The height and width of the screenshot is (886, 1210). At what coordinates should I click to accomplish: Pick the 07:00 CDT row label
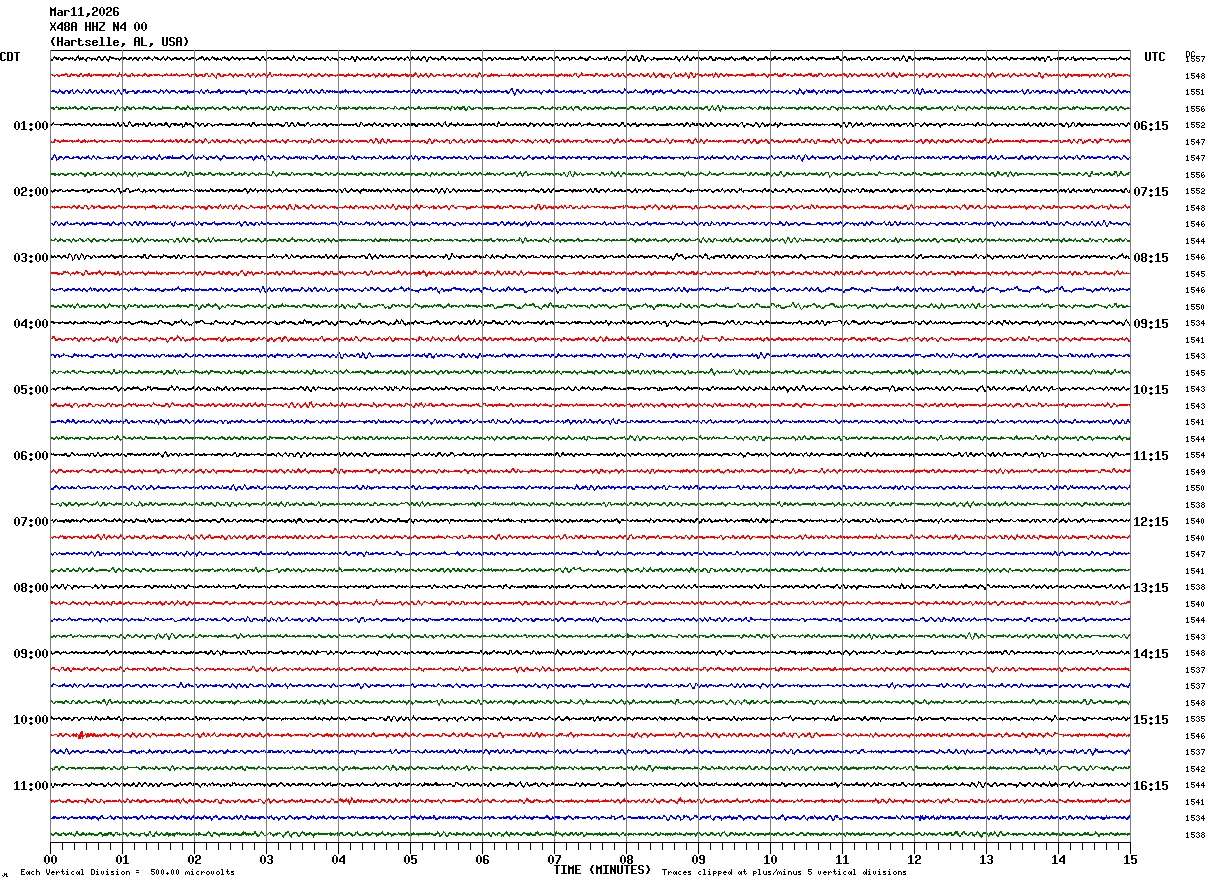click(x=31, y=522)
